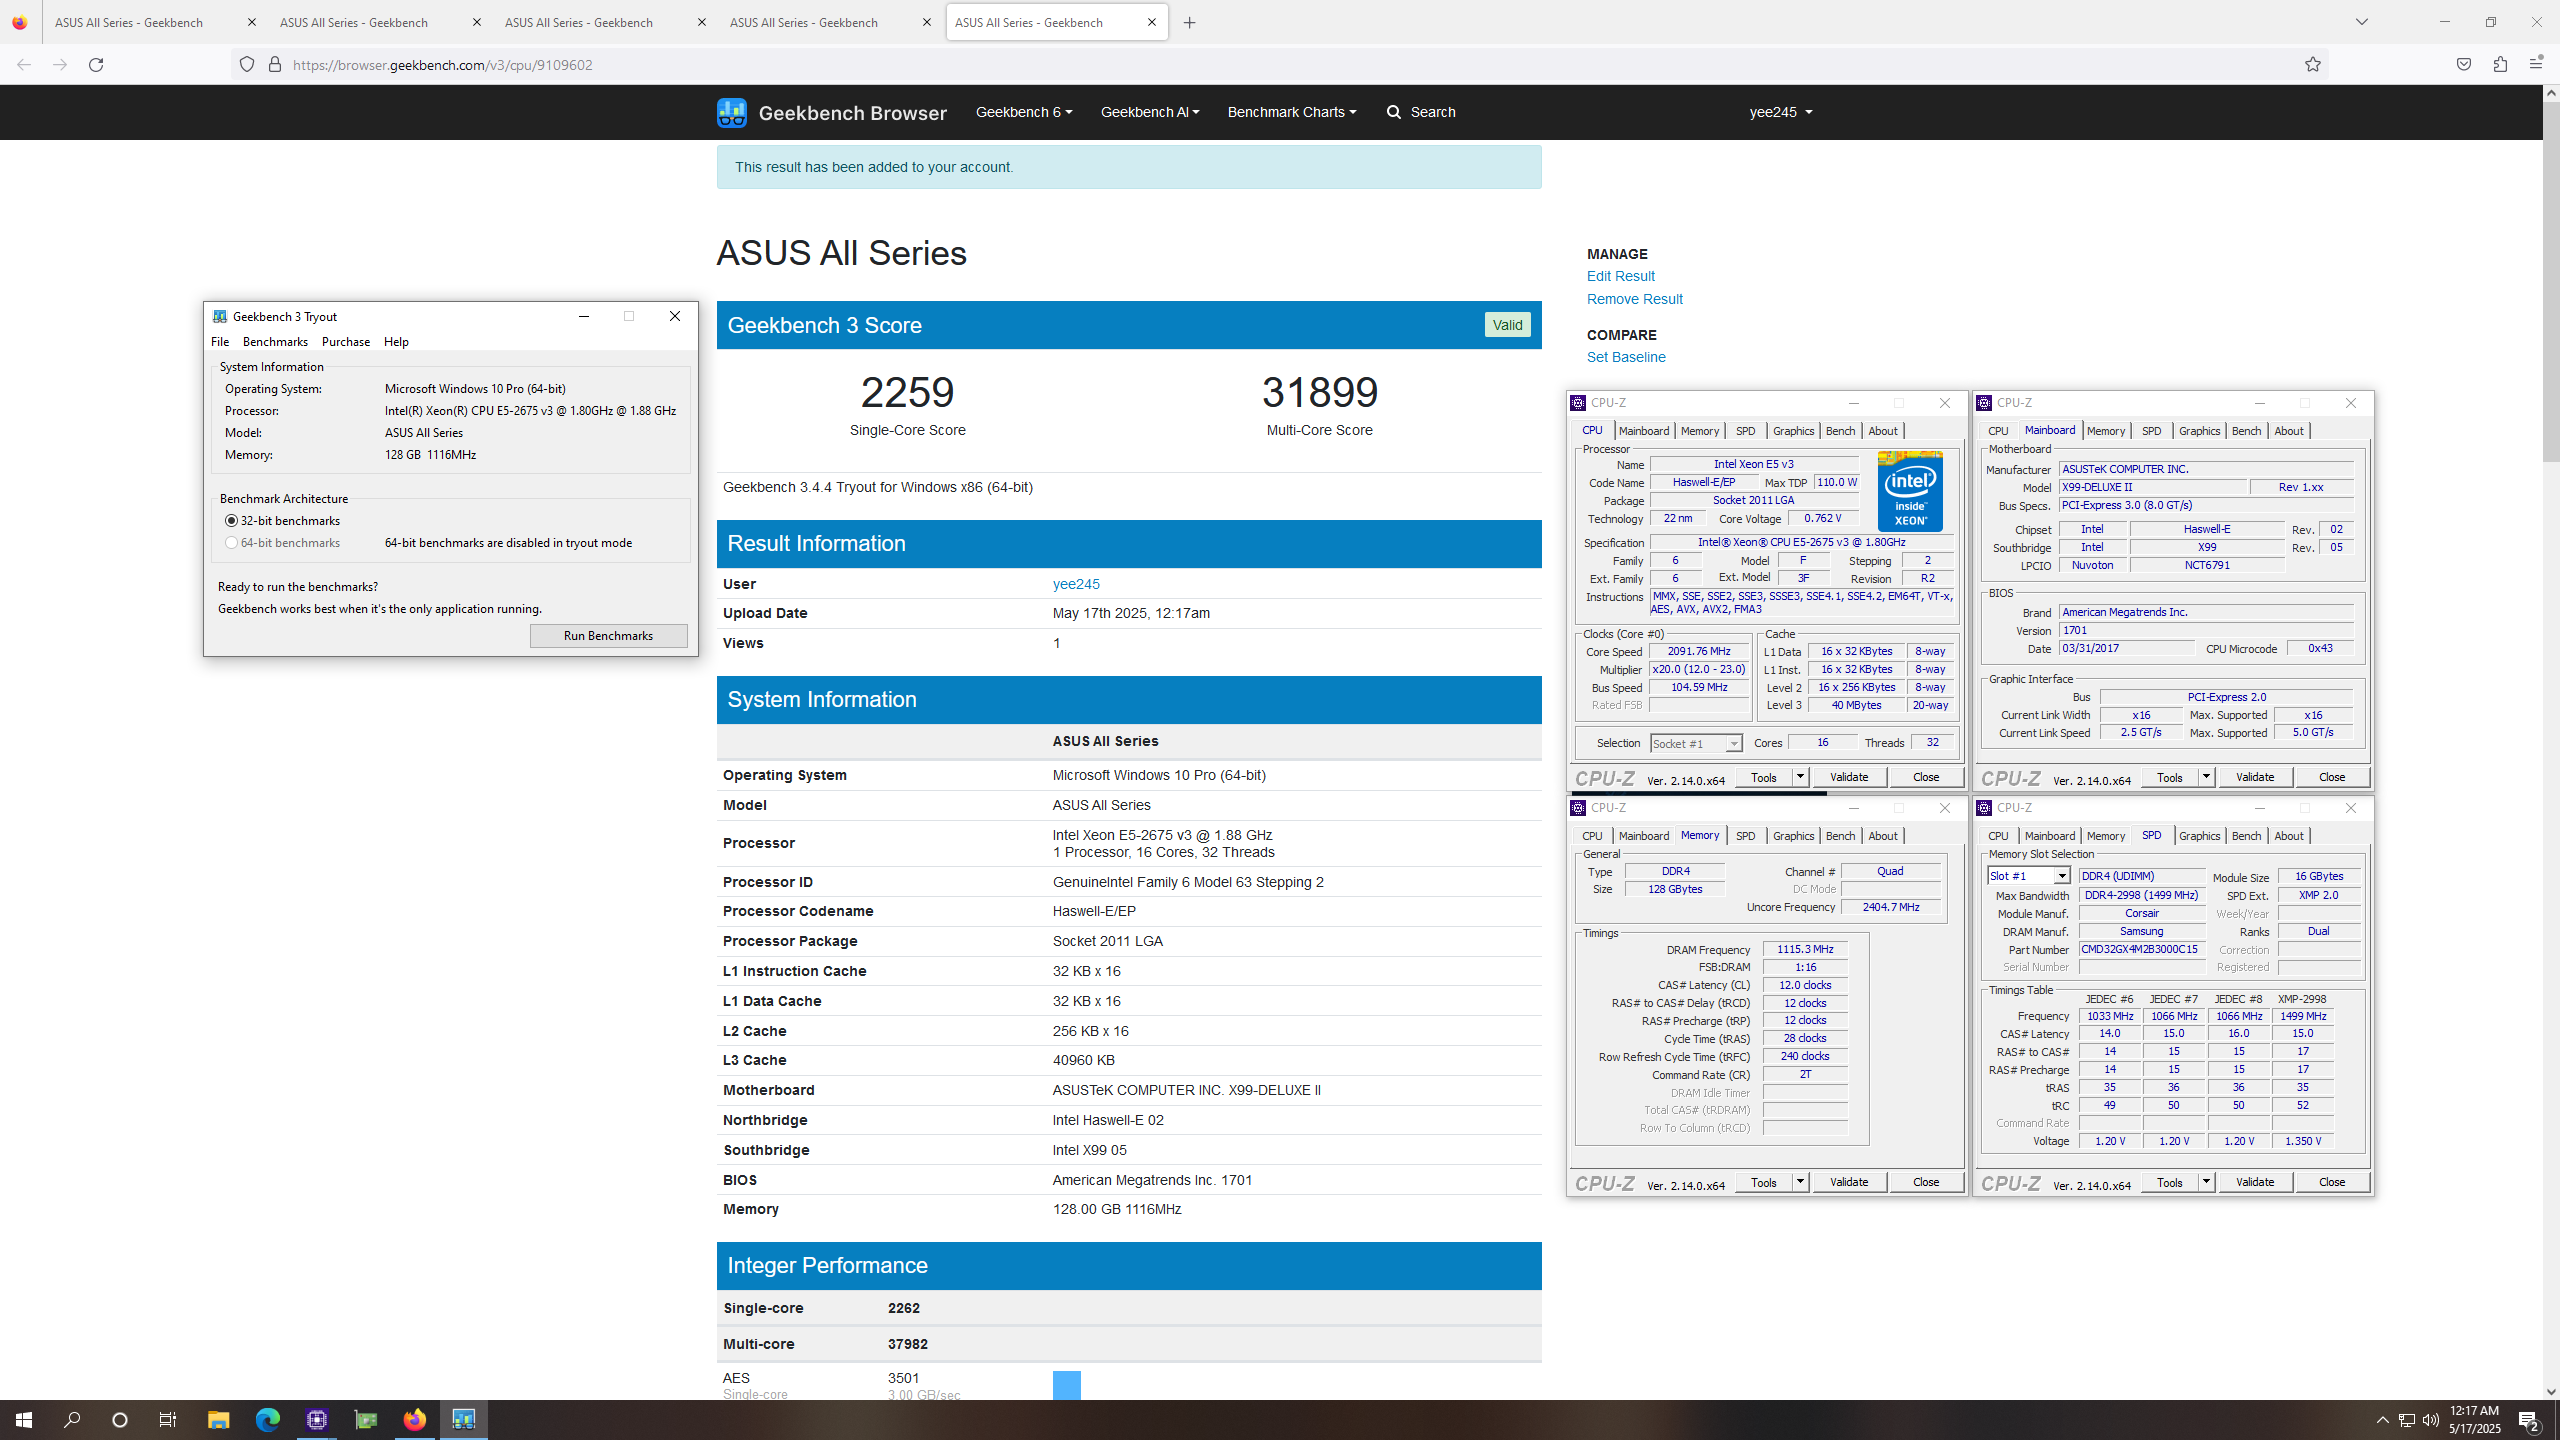Open the Slot #1 memory slot dropdown
The height and width of the screenshot is (1440, 2560).
[x=2028, y=876]
